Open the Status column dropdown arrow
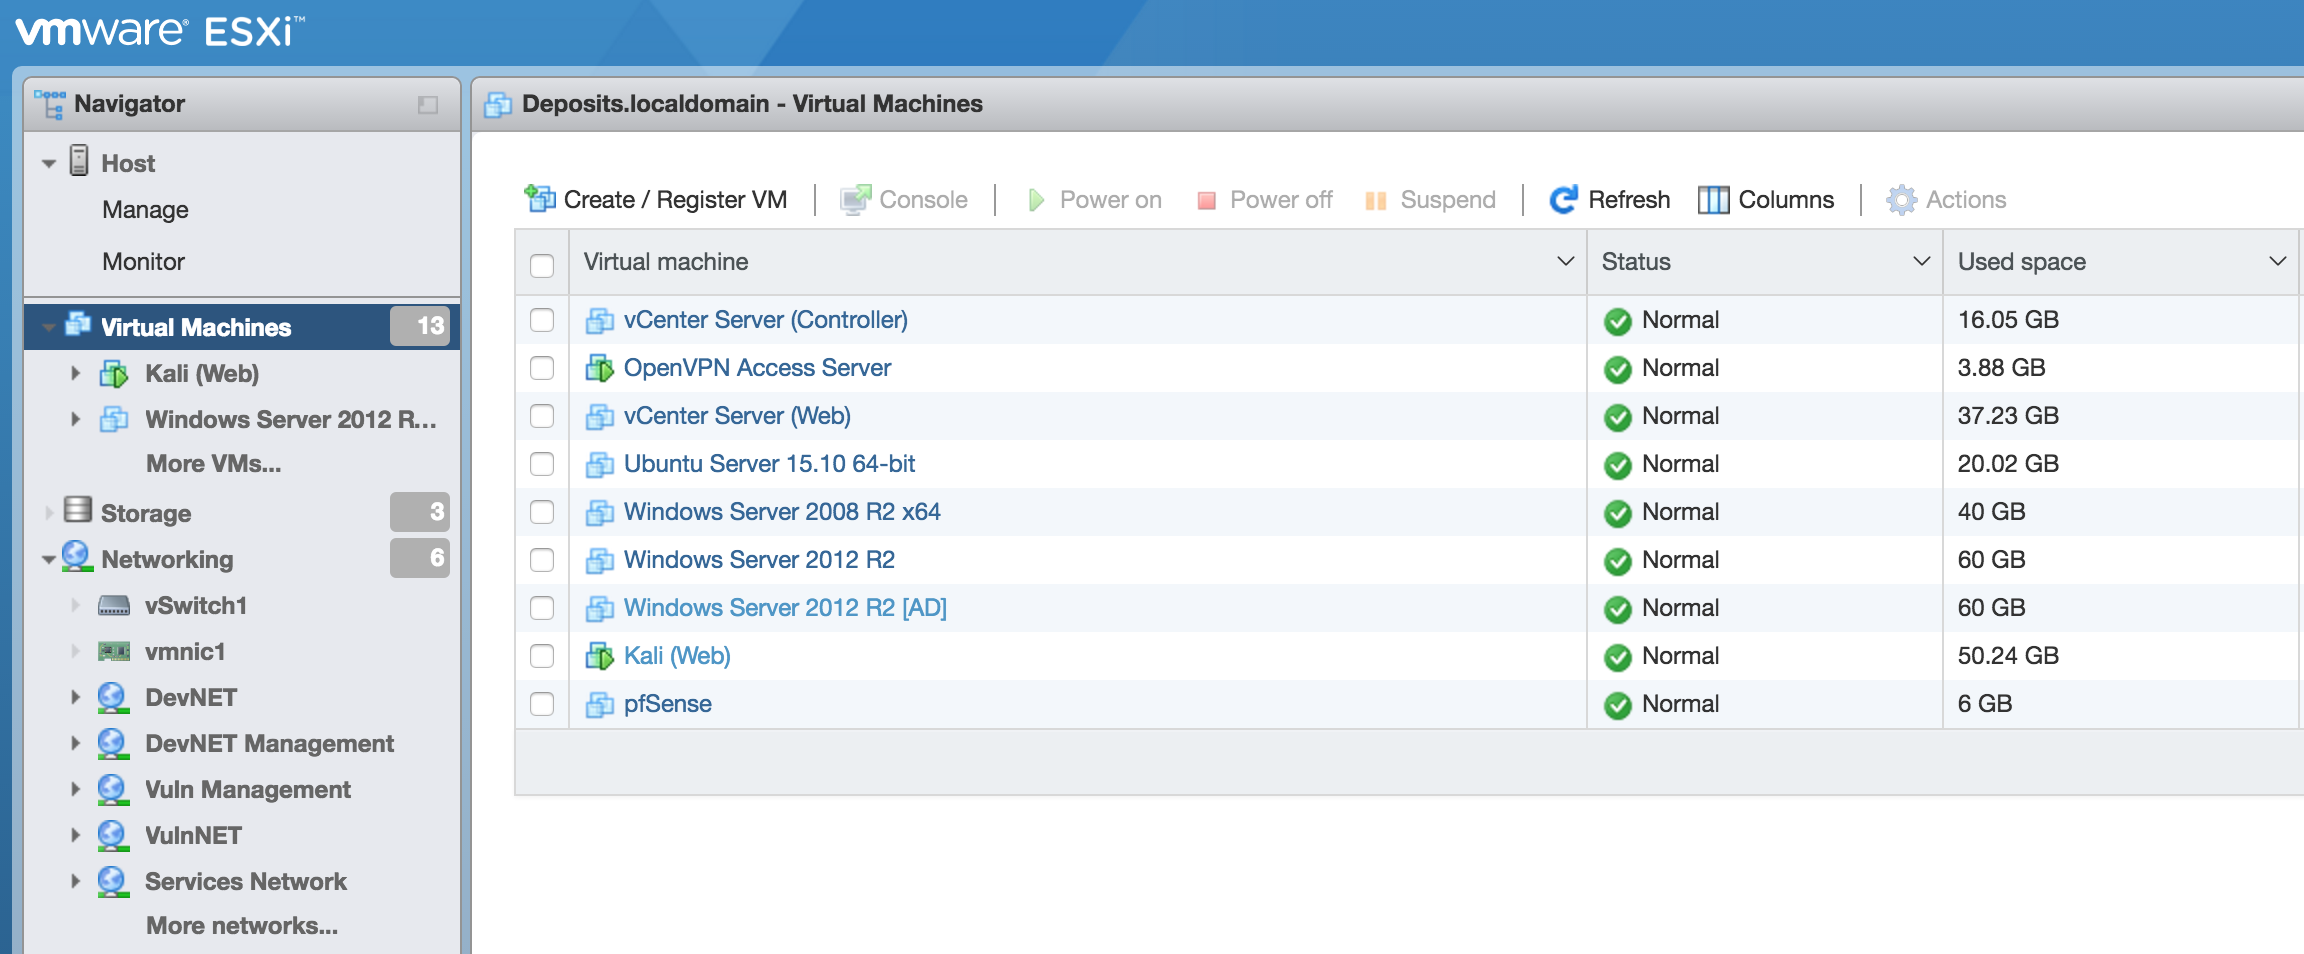 click(x=1921, y=262)
